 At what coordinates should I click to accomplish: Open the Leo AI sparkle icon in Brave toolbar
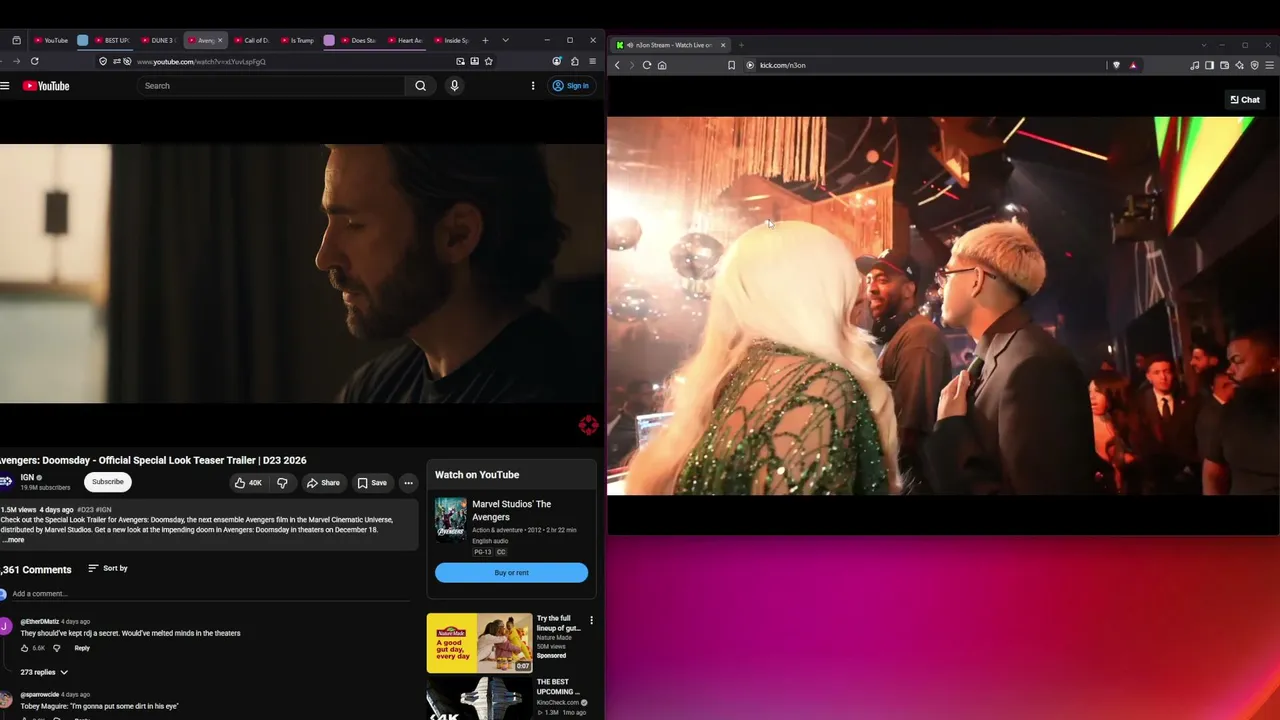1239,65
